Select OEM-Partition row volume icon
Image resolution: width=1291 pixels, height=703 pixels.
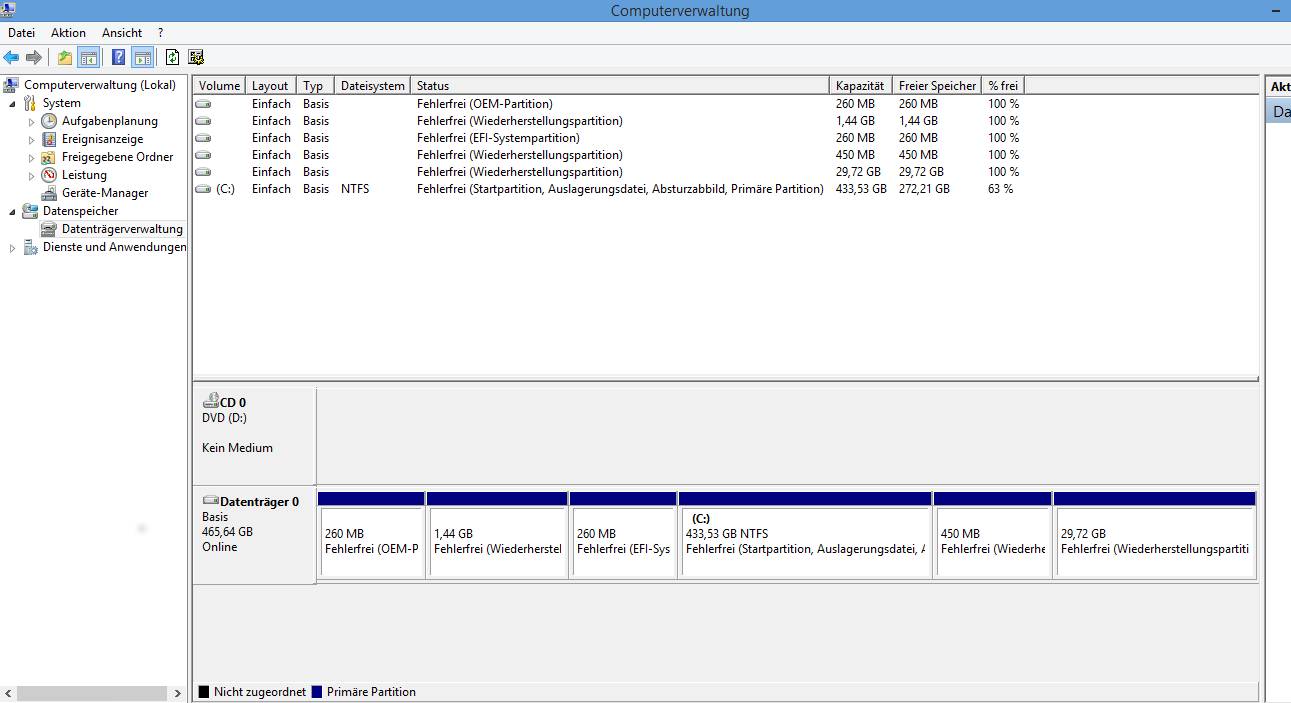(204, 104)
